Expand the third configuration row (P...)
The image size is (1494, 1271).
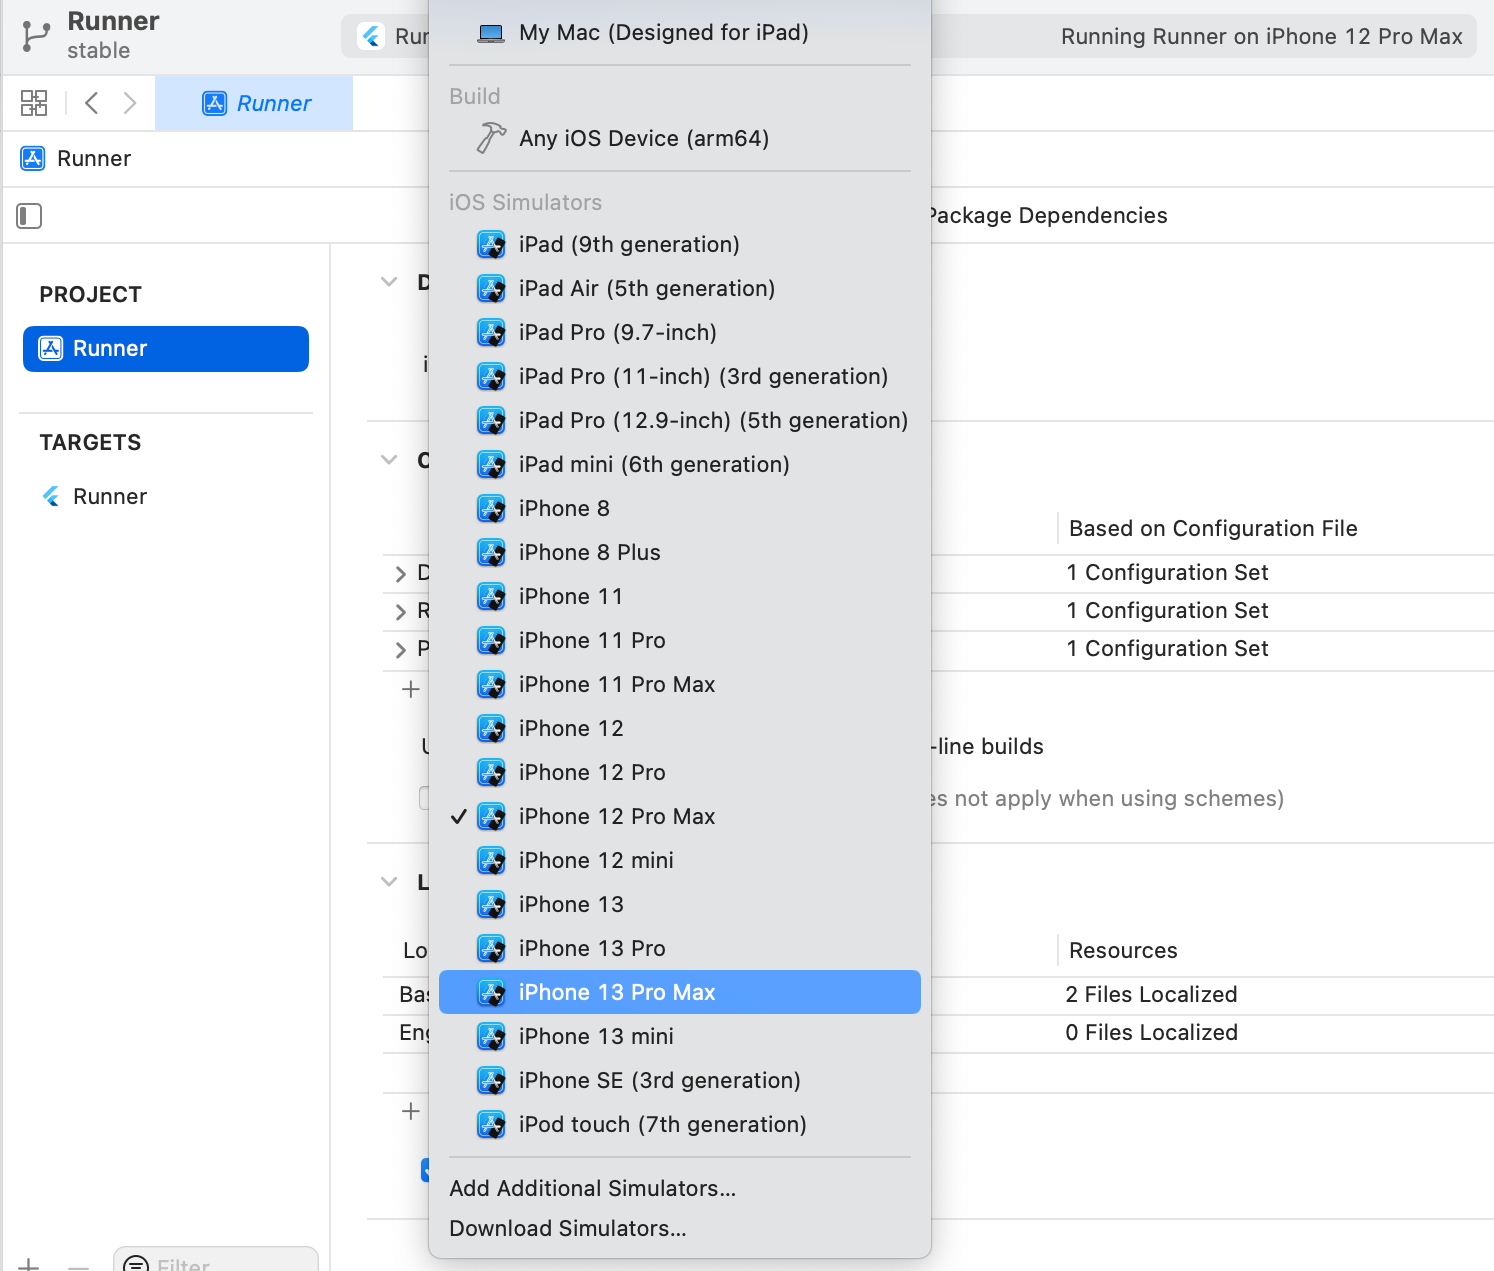tap(401, 649)
